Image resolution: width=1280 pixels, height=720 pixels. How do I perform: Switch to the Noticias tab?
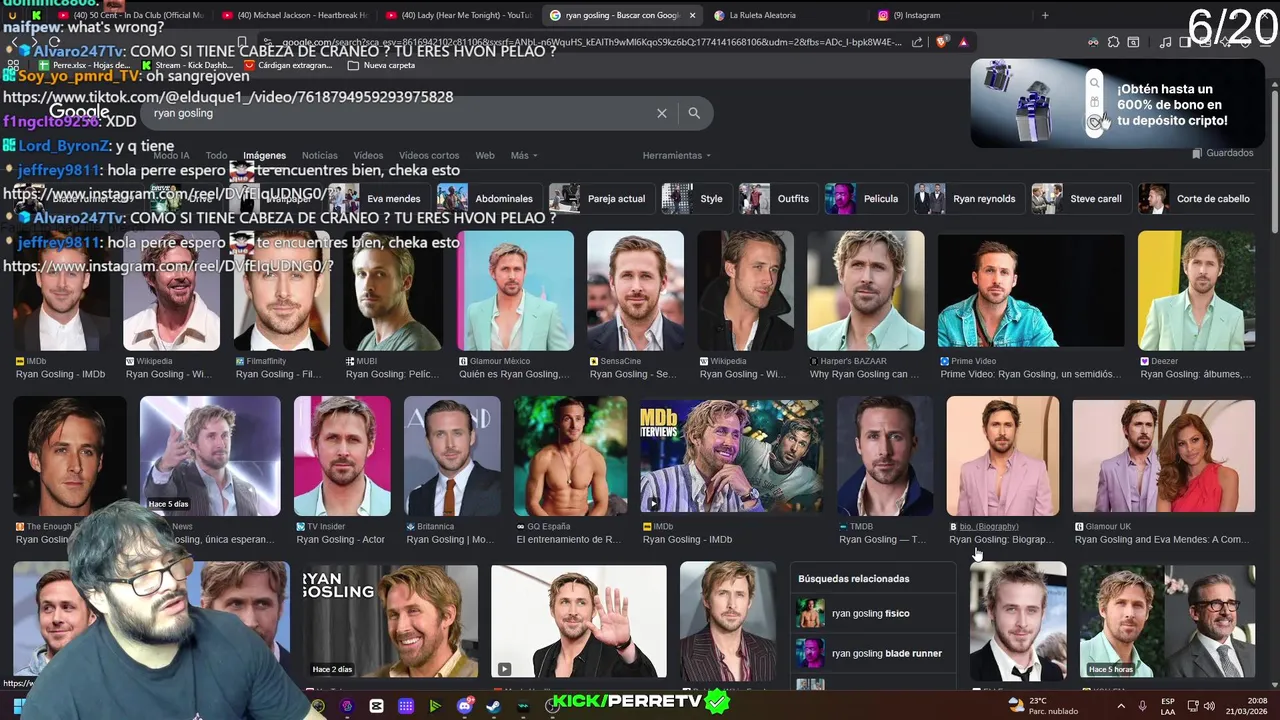click(x=320, y=155)
